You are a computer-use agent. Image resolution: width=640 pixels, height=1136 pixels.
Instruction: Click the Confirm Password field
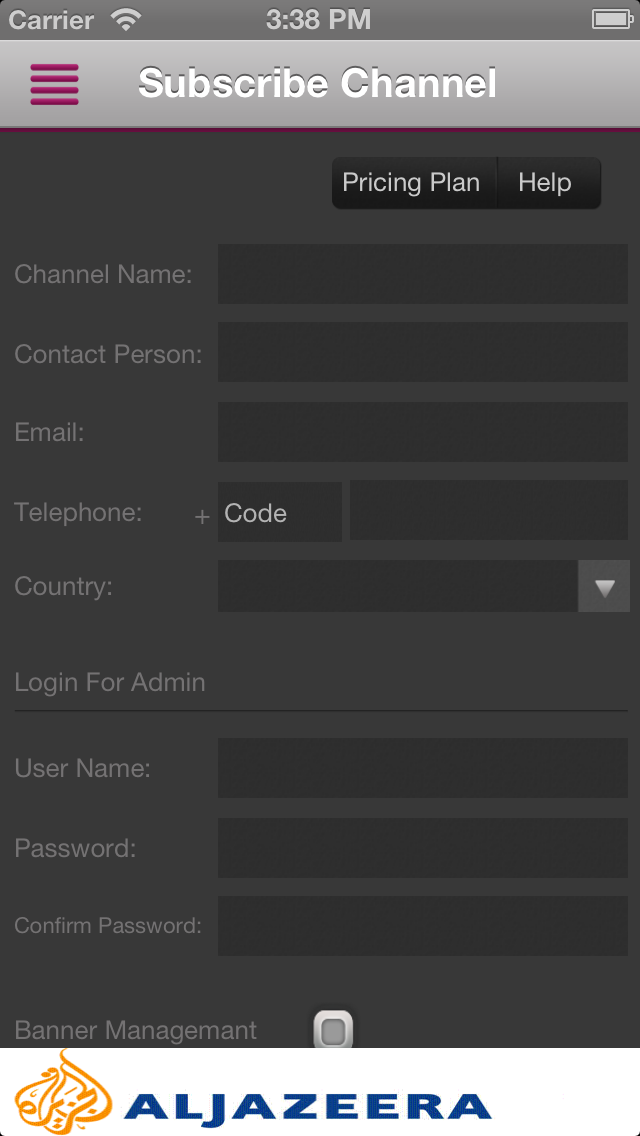point(423,926)
